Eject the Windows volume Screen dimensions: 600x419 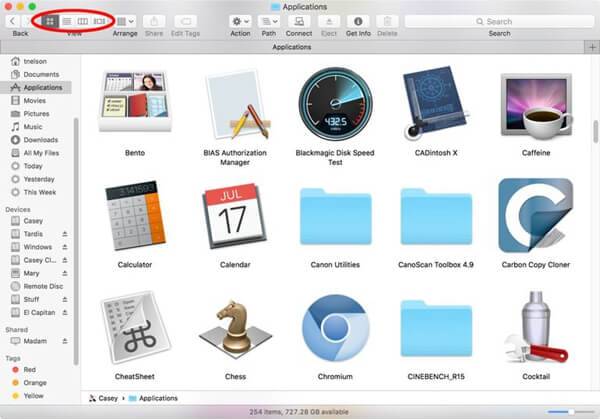[x=65, y=247]
